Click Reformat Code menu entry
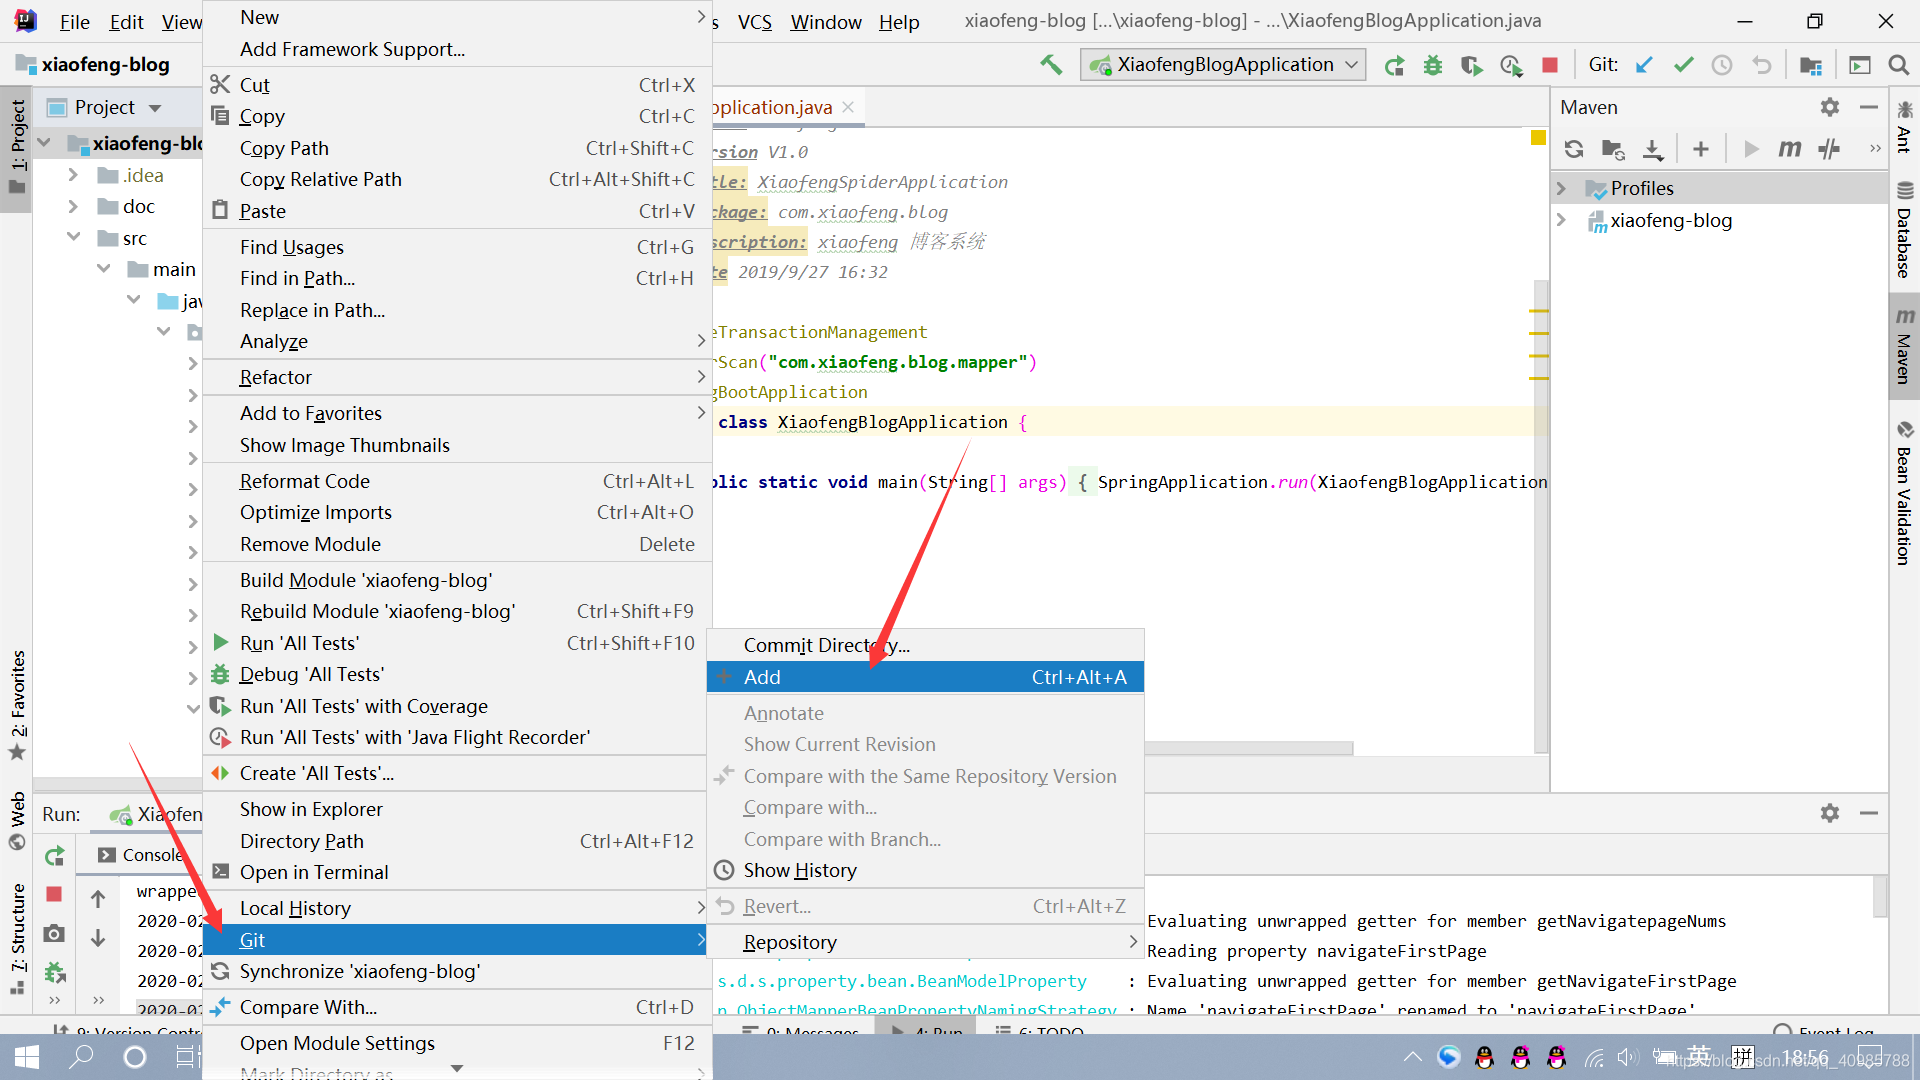This screenshot has width=1920, height=1080. click(x=457, y=481)
